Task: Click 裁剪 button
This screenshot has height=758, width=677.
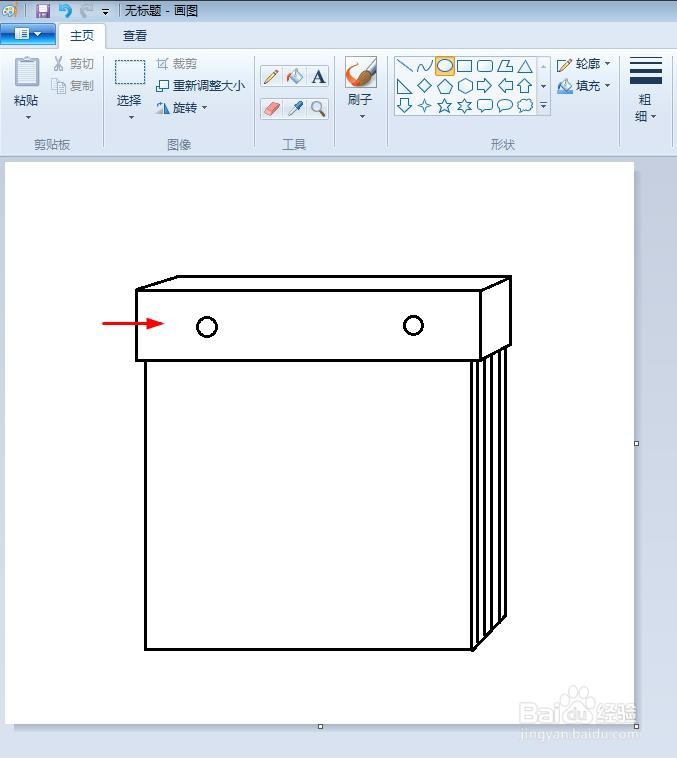Action: pos(177,63)
